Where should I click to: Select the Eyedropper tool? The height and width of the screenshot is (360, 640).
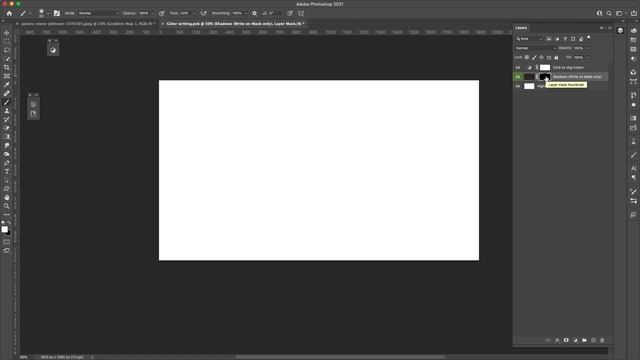point(7,84)
